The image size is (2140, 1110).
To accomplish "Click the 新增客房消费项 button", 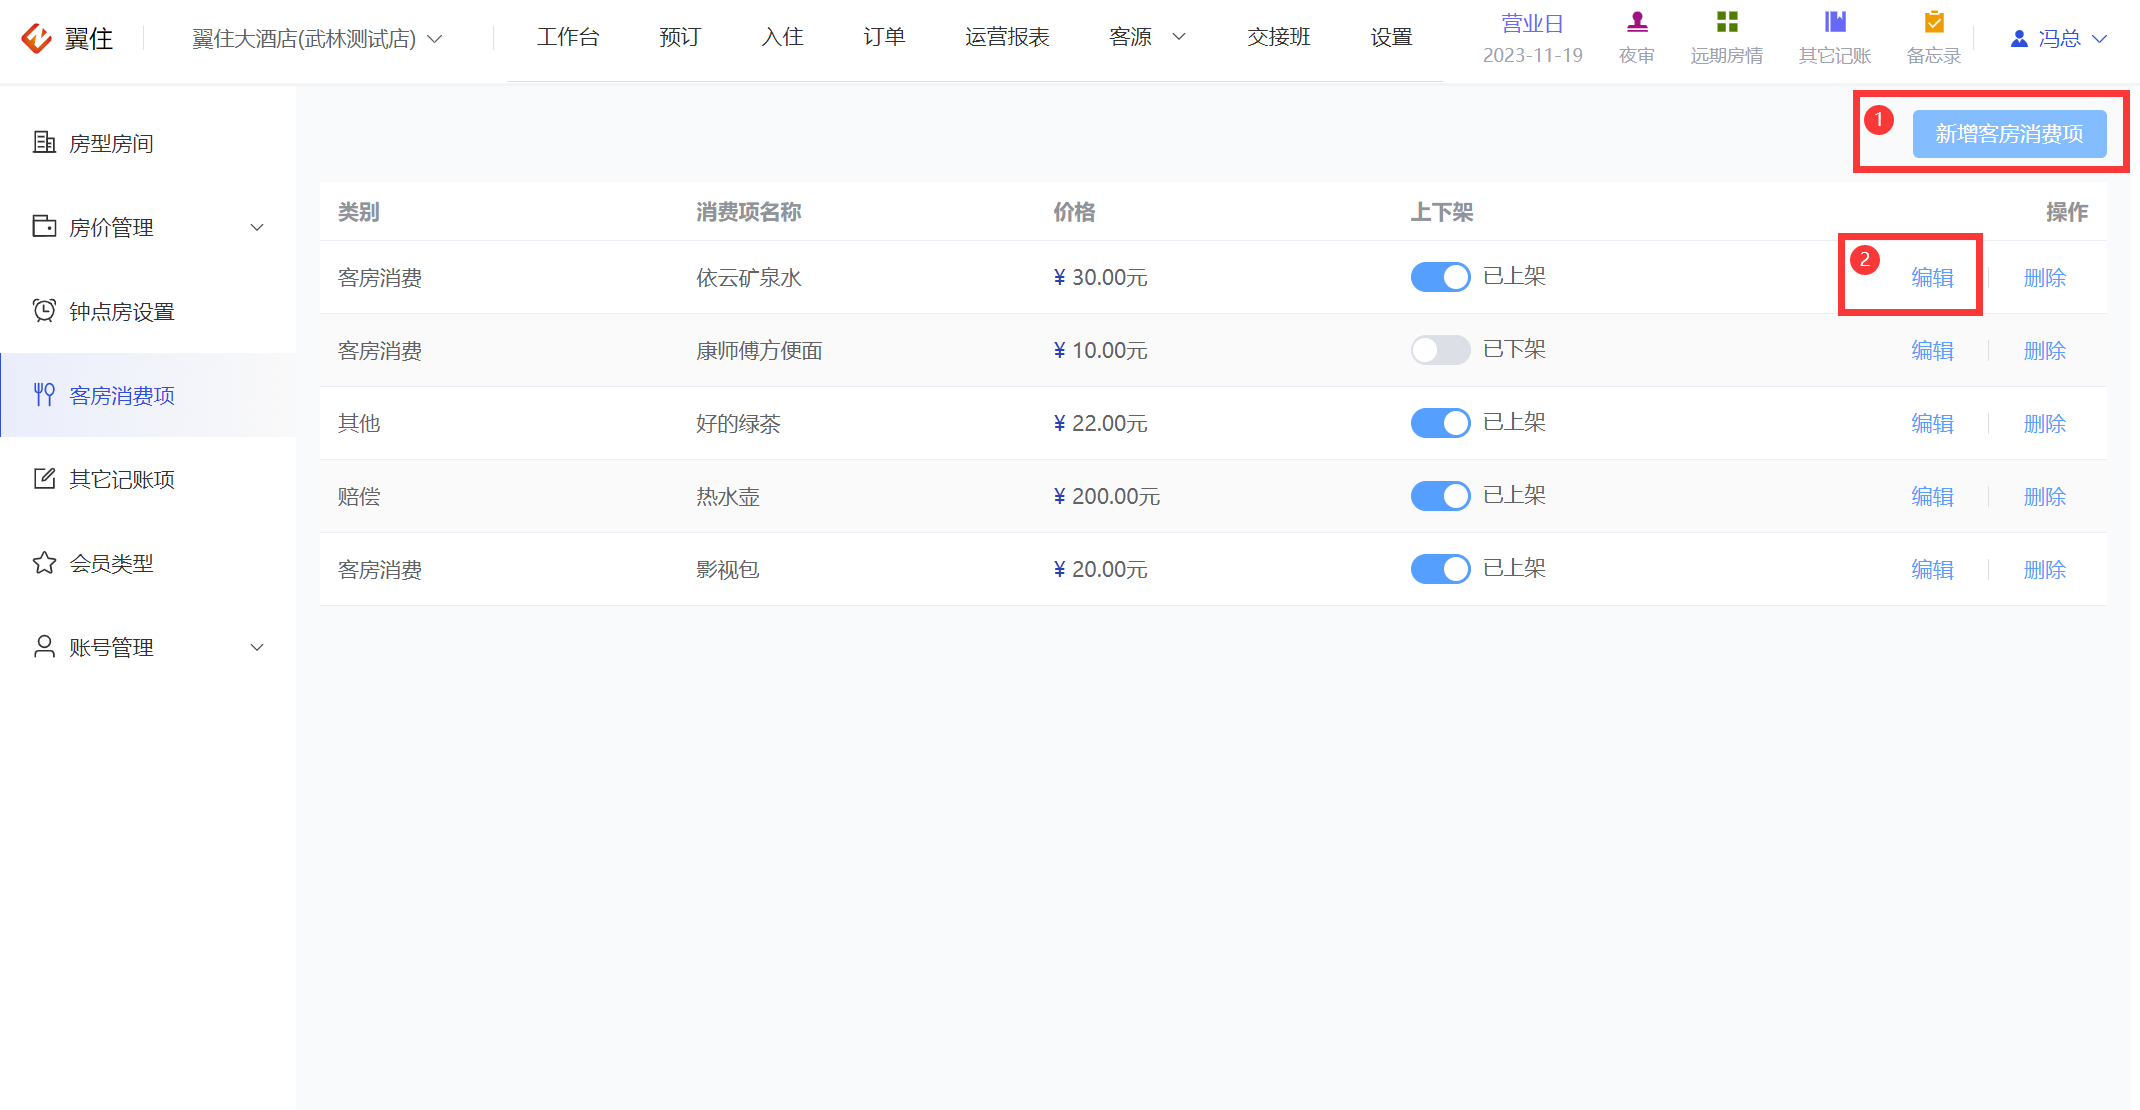I will (2009, 134).
